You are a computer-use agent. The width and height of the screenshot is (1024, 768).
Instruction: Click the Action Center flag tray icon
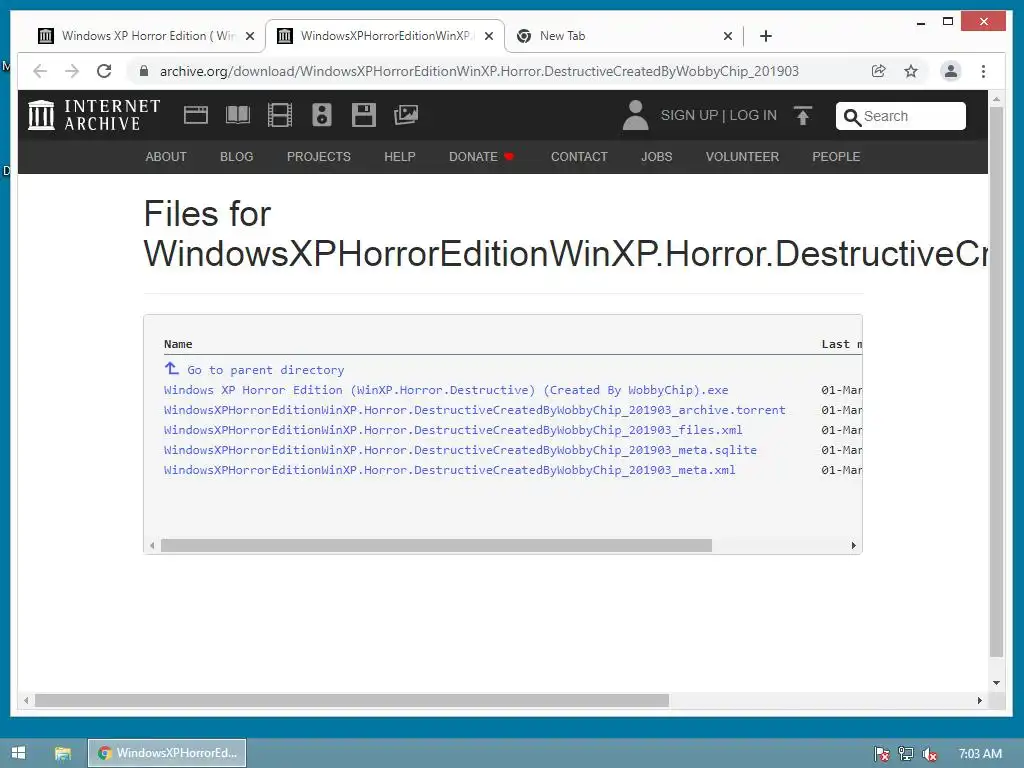(x=881, y=754)
